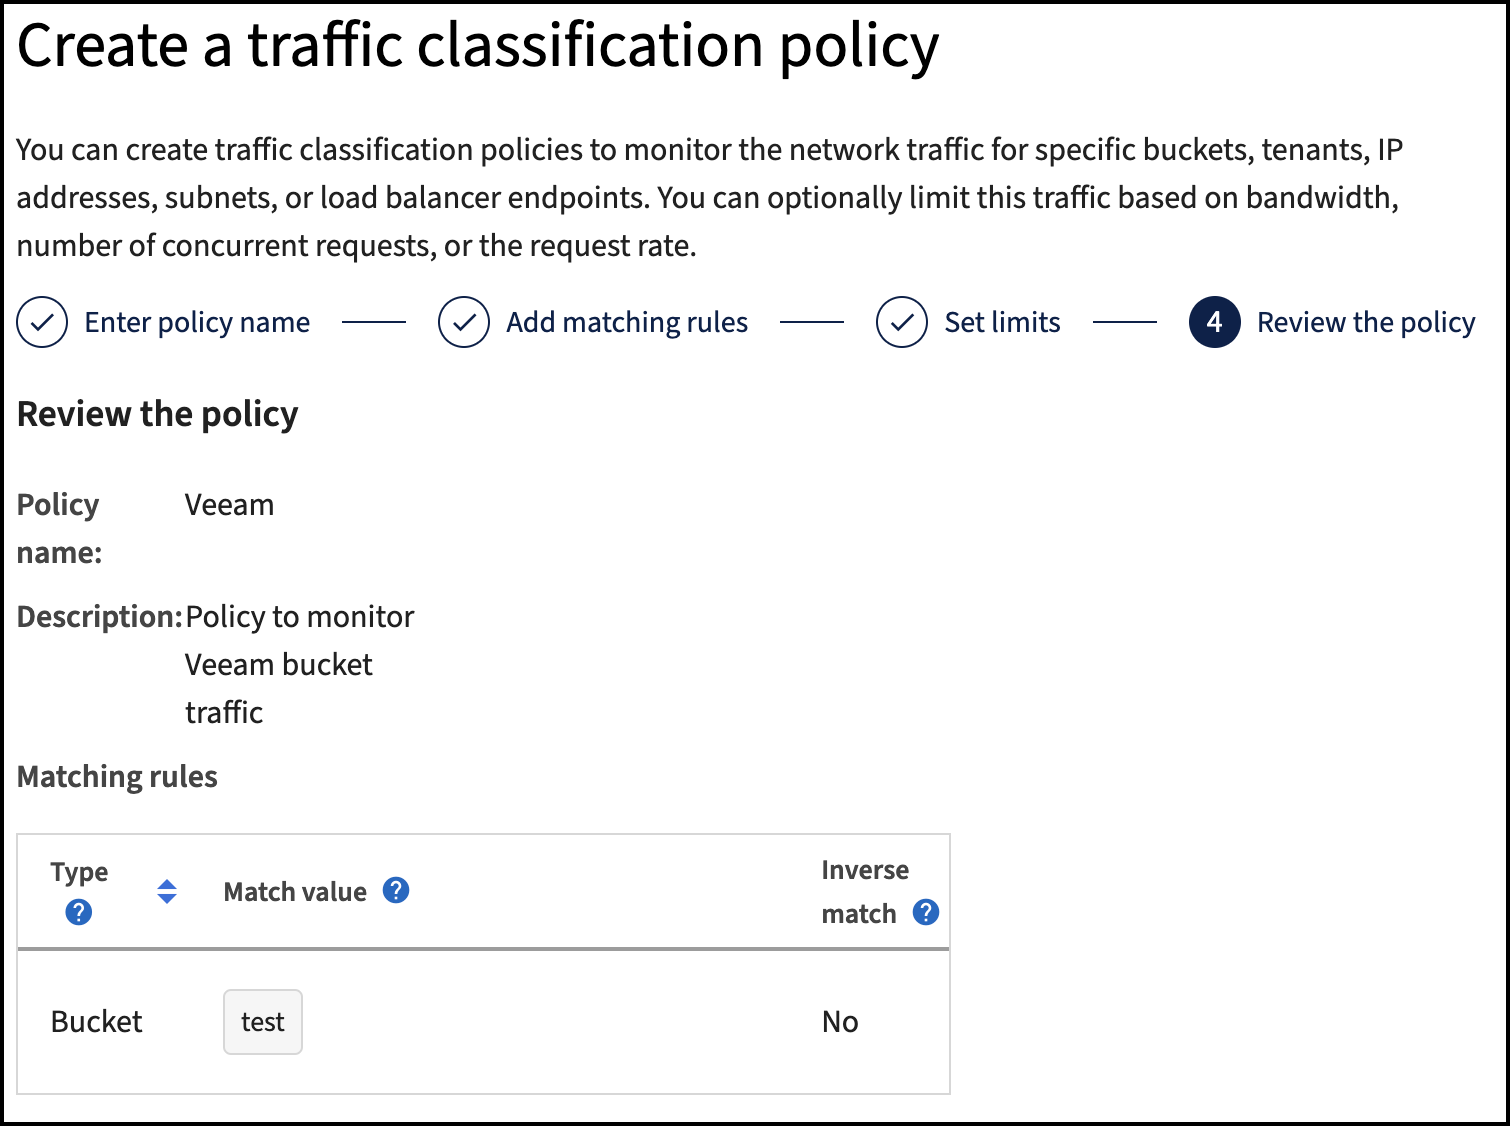1510x1126 pixels.
Task: Jump to the Add matching rules step
Action: (x=627, y=322)
